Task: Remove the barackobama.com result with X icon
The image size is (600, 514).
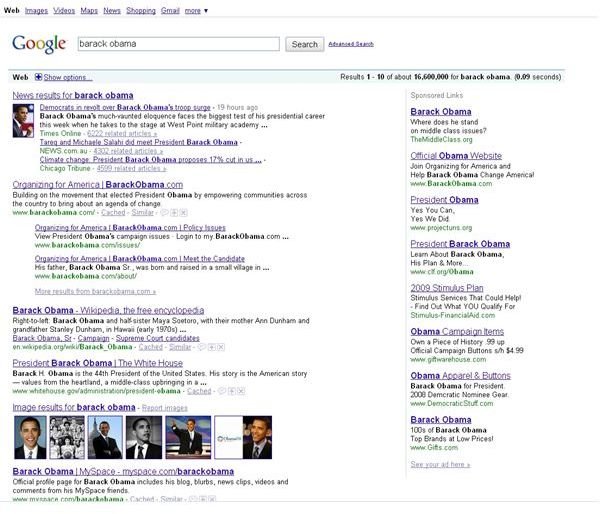Action: (x=184, y=212)
